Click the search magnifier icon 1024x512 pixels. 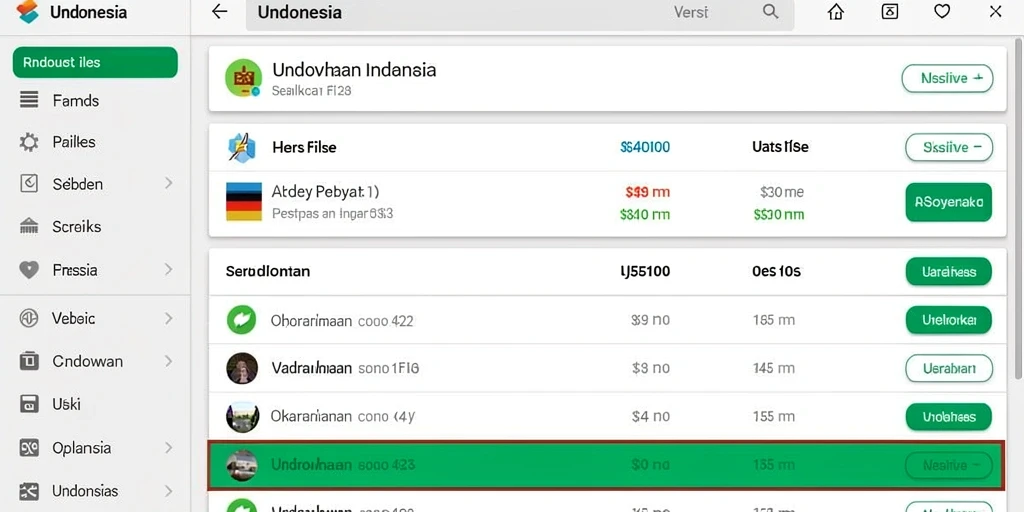pos(771,12)
